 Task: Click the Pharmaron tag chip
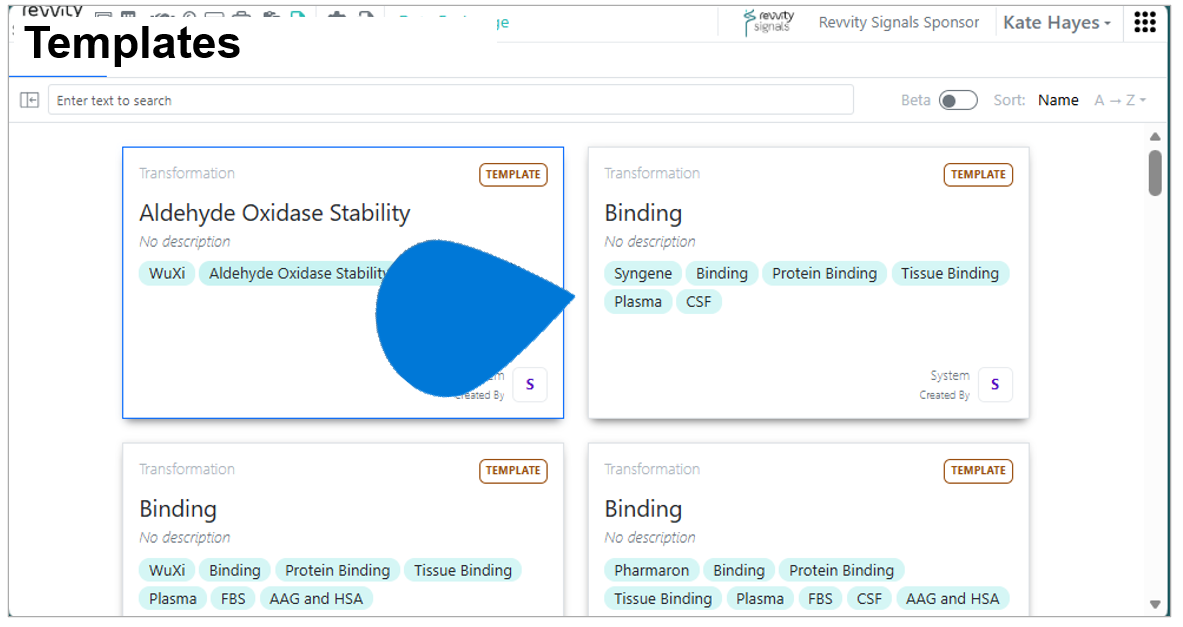tap(651, 570)
